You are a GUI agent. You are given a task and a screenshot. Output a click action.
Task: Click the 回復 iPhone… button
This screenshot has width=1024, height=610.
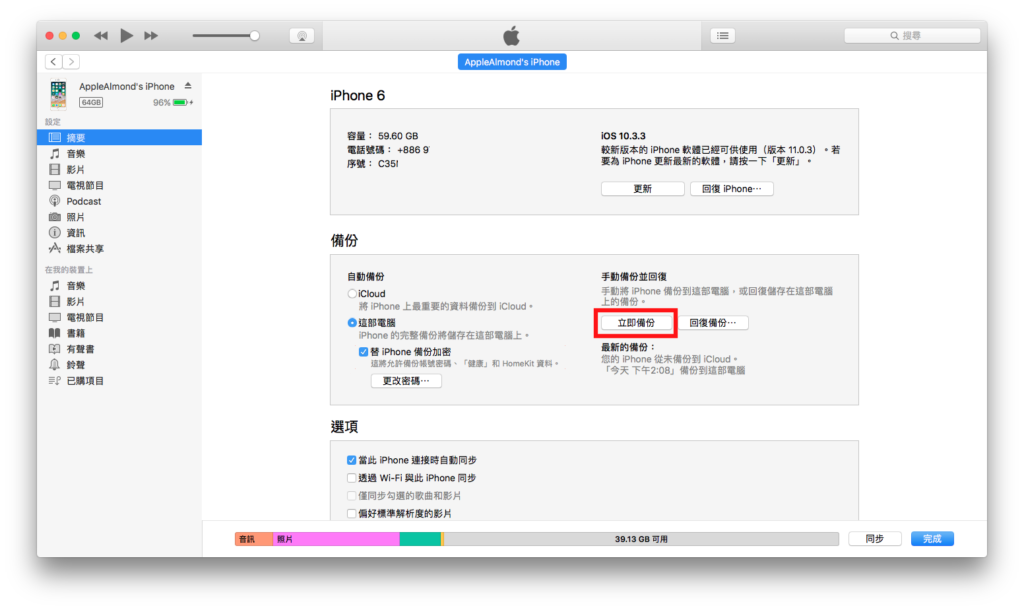click(731, 189)
